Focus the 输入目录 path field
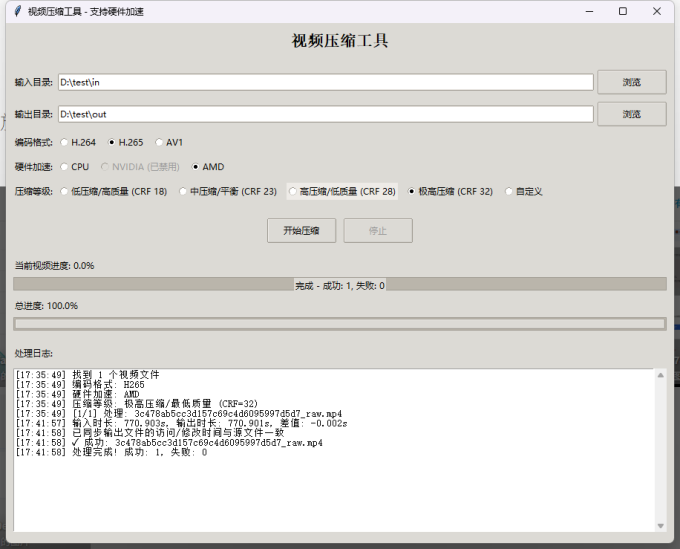 326,82
